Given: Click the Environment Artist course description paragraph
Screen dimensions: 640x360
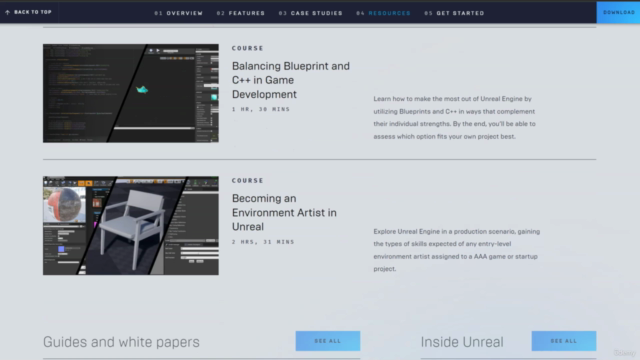Looking at the screenshot, I should pyautogui.click(x=457, y=250).
